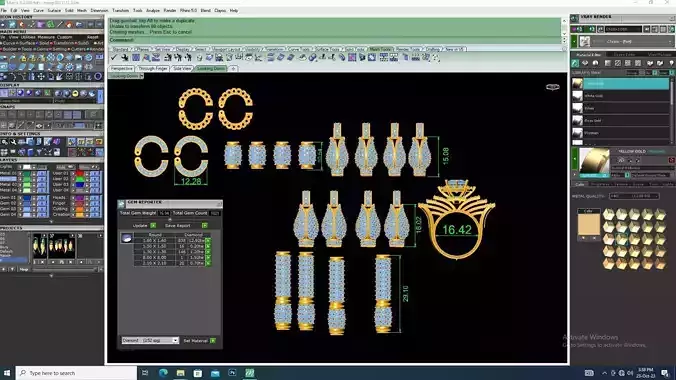
Task: Click the green Update button icon in Gem Reporter
Action: click(x=153, y=226)
